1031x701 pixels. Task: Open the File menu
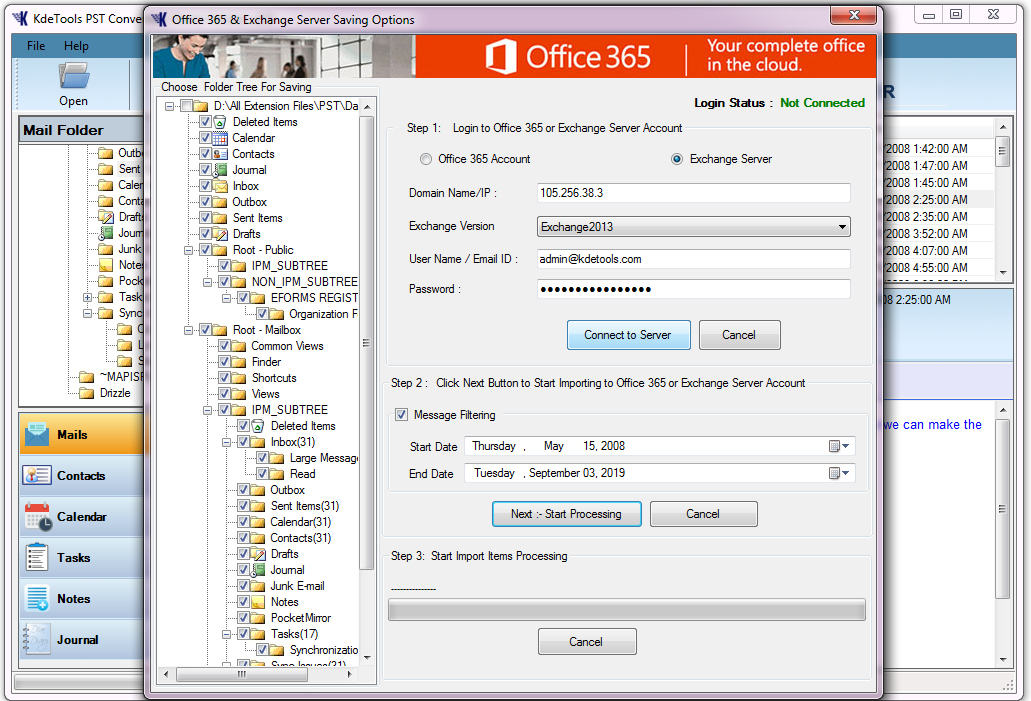pyautogui.click(x=35, y=45)
